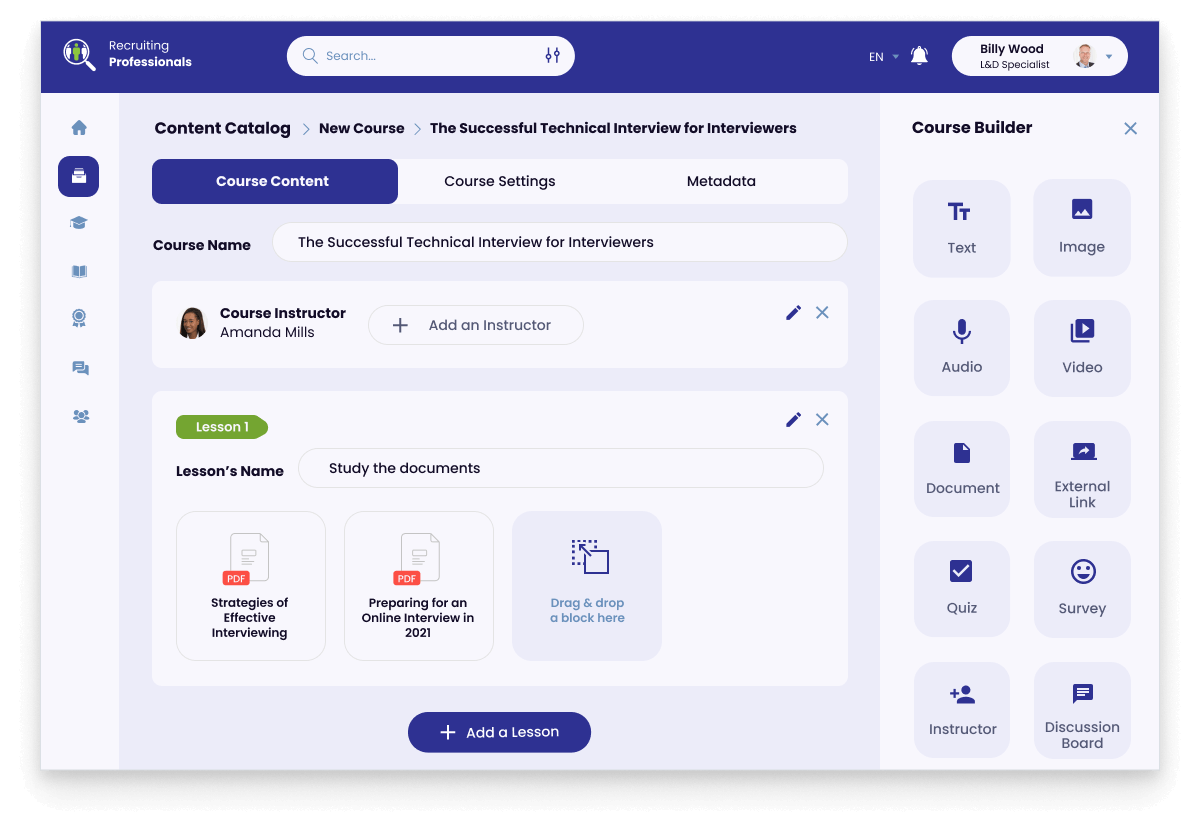This screenshot has width=1200, height=831.
Task: Open the certificates badge icon in sidebar
Action: point(79,319)
